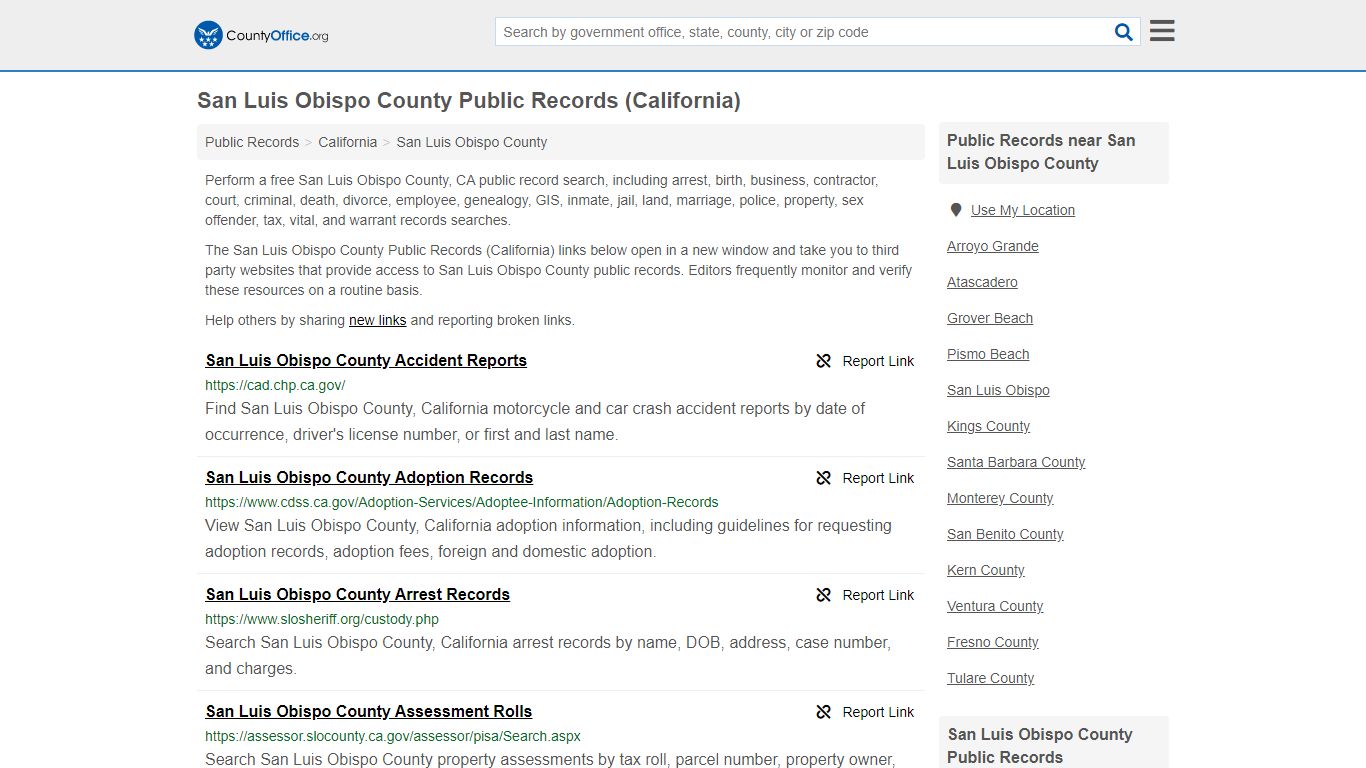Image resolution: width=1366 pixels, height=768 pixels.
Task: Open Fresno County link
Action: 993,642
